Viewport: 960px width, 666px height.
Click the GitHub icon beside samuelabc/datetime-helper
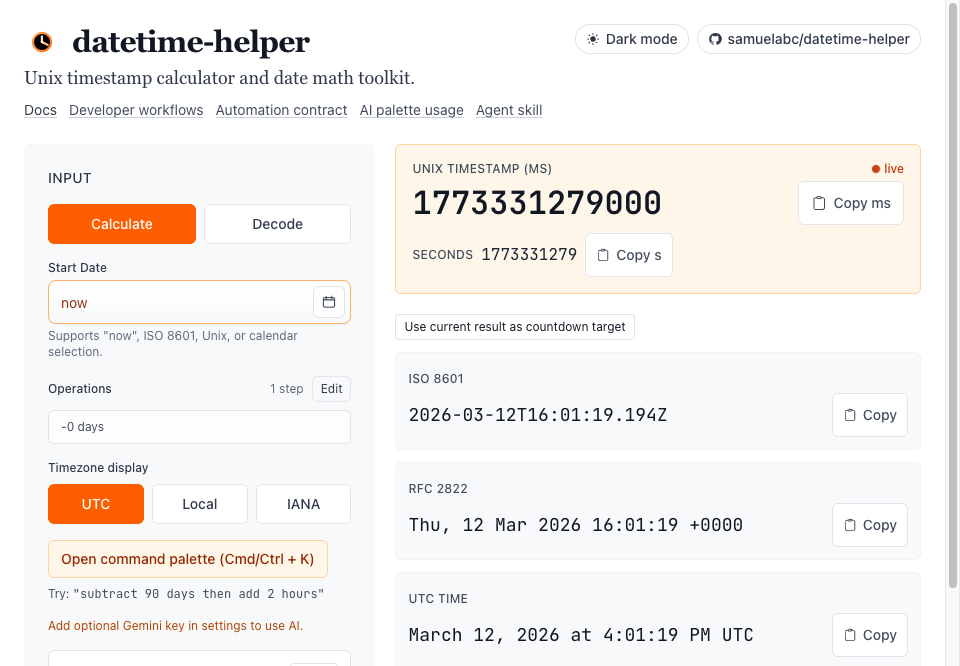point(713,39)
